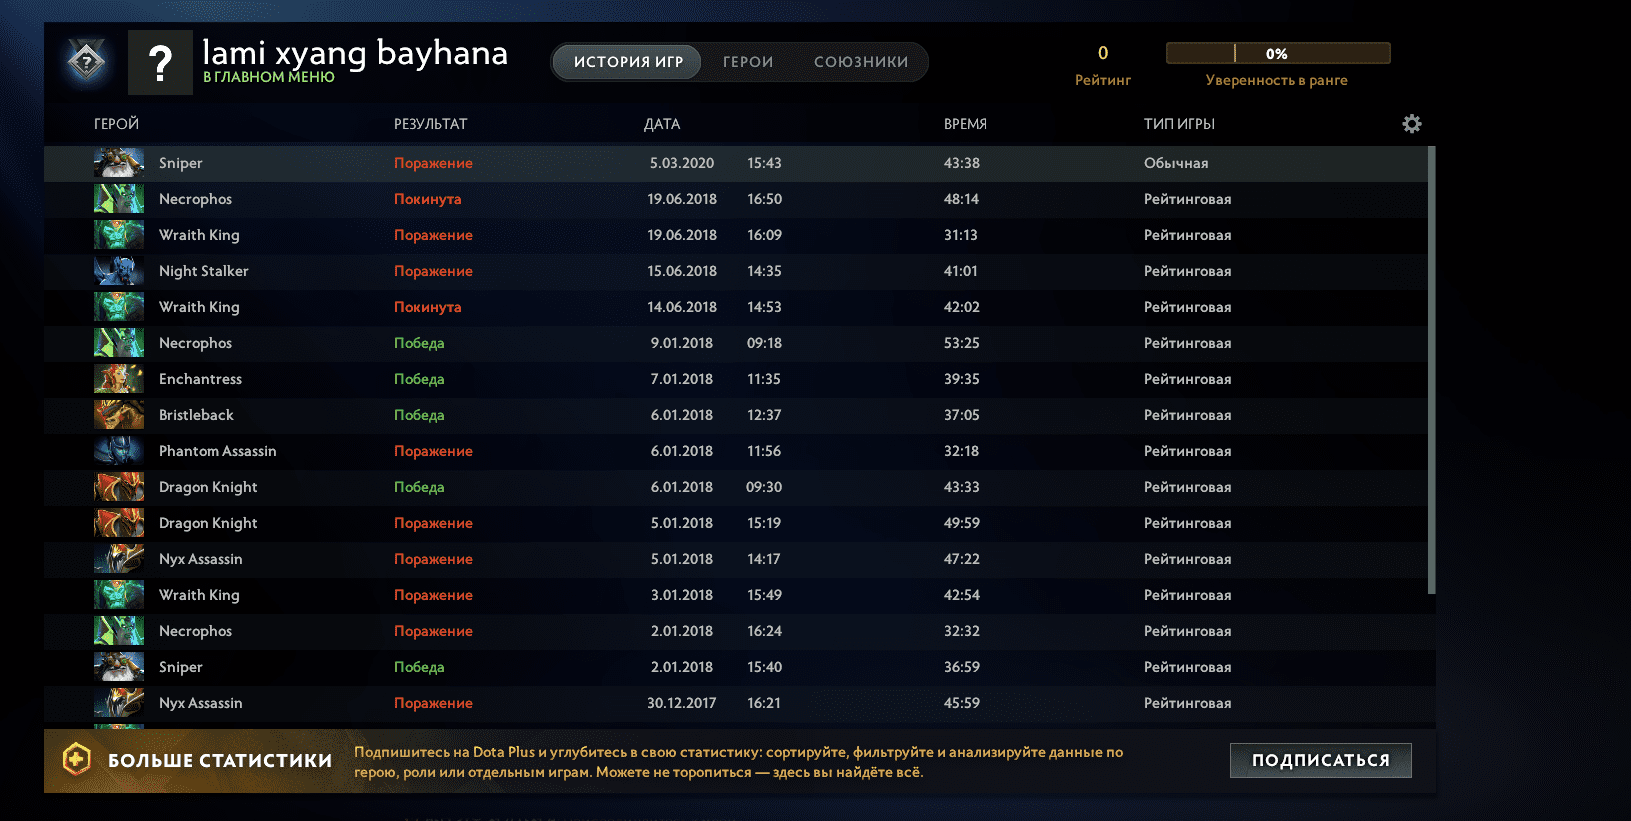The image size is (1631, 821).
Task: Select the ИСТОРИЯ ИГР tab
Action: [x=628, y=62]
